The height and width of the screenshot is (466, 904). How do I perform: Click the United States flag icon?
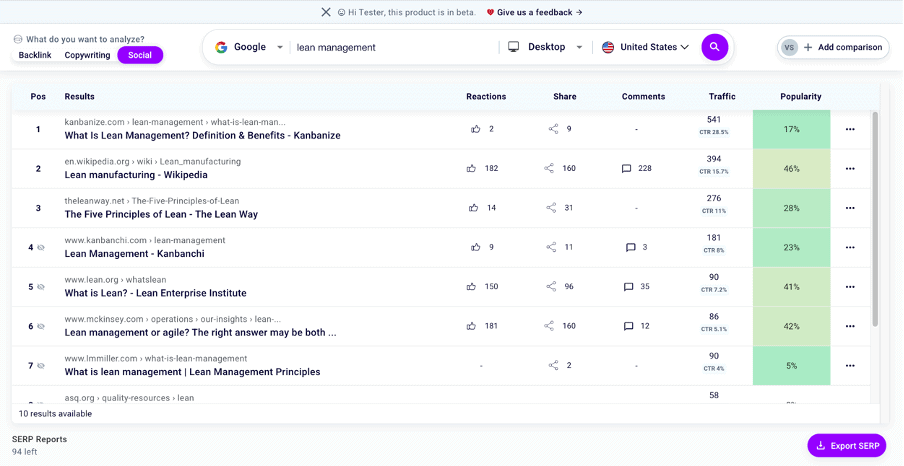click(608, 47)
